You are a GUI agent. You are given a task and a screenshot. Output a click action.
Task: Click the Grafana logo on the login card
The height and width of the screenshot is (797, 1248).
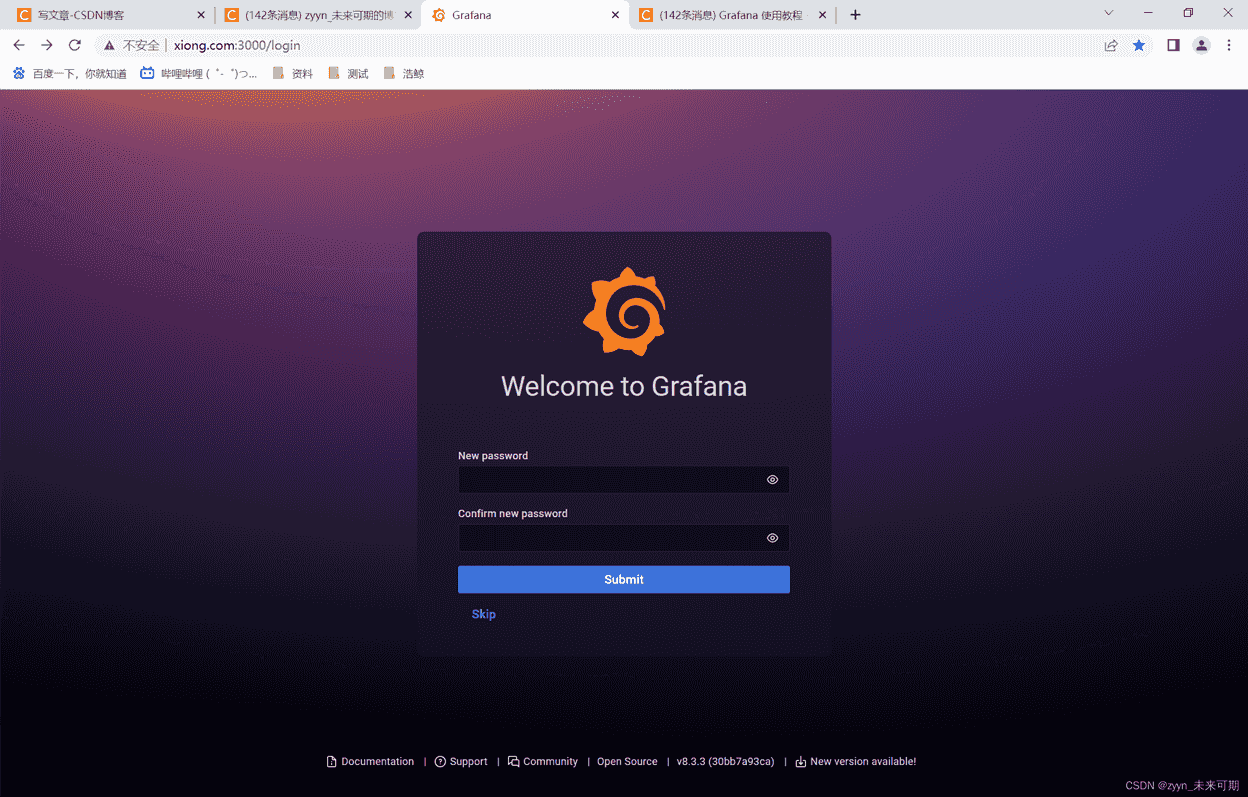(624, 311)
